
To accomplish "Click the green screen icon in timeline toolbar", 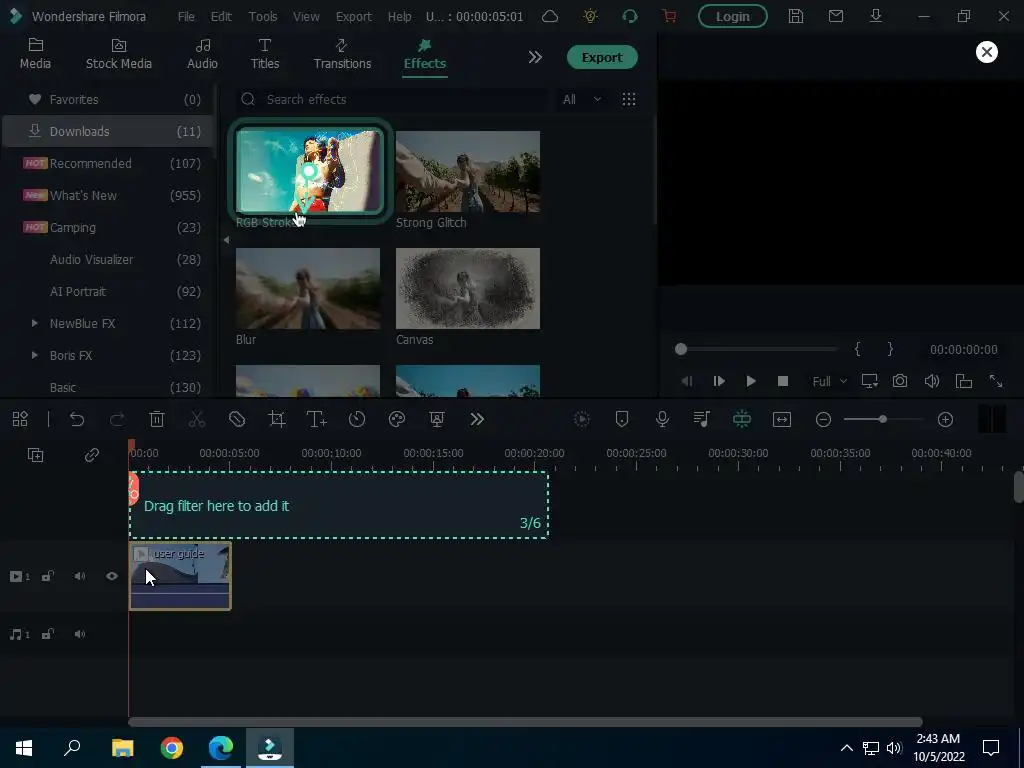I will (437, 419).
